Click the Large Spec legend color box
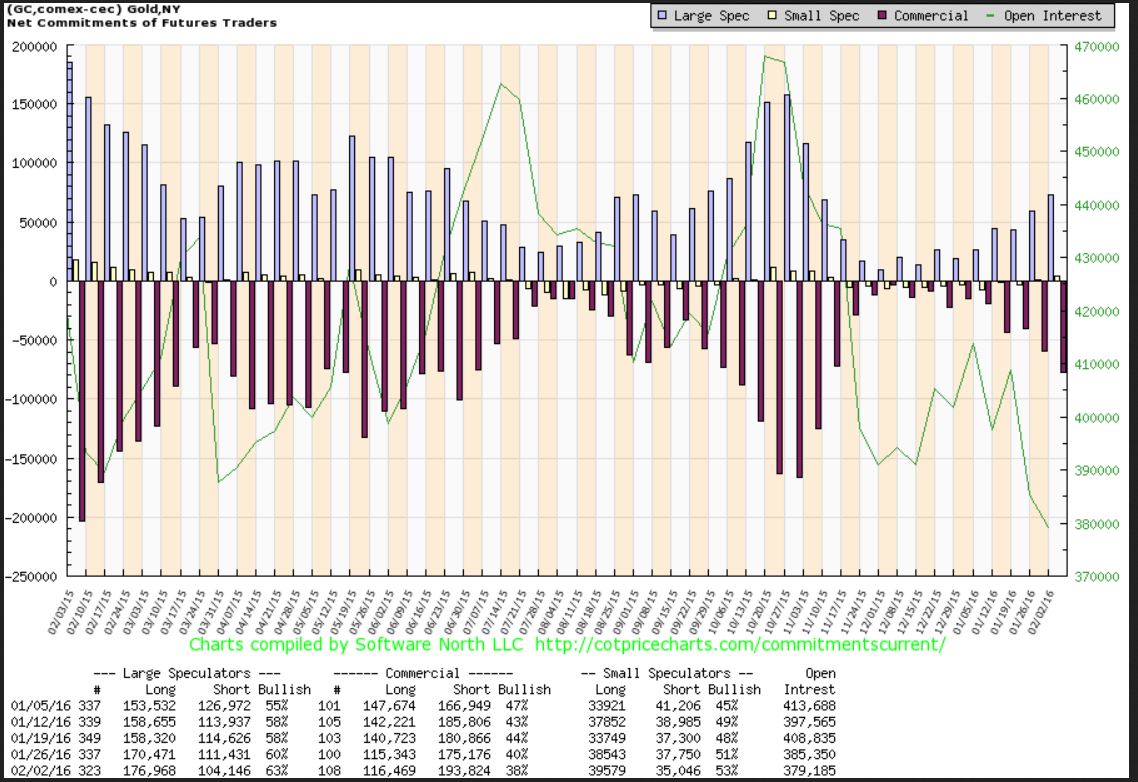 (x=663, y=16)
